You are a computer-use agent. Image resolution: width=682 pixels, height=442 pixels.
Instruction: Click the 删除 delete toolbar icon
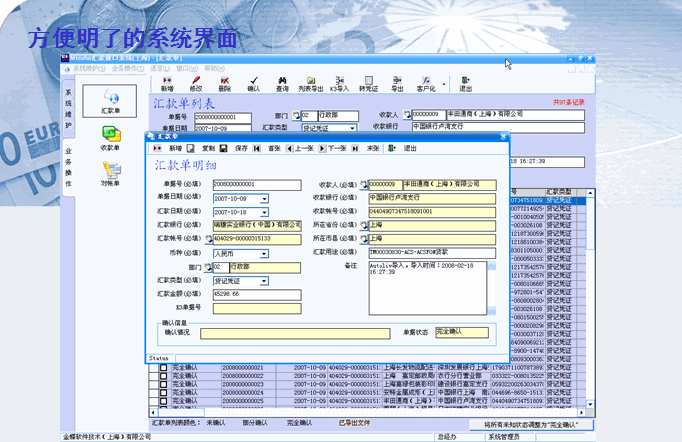coord(224,80)
